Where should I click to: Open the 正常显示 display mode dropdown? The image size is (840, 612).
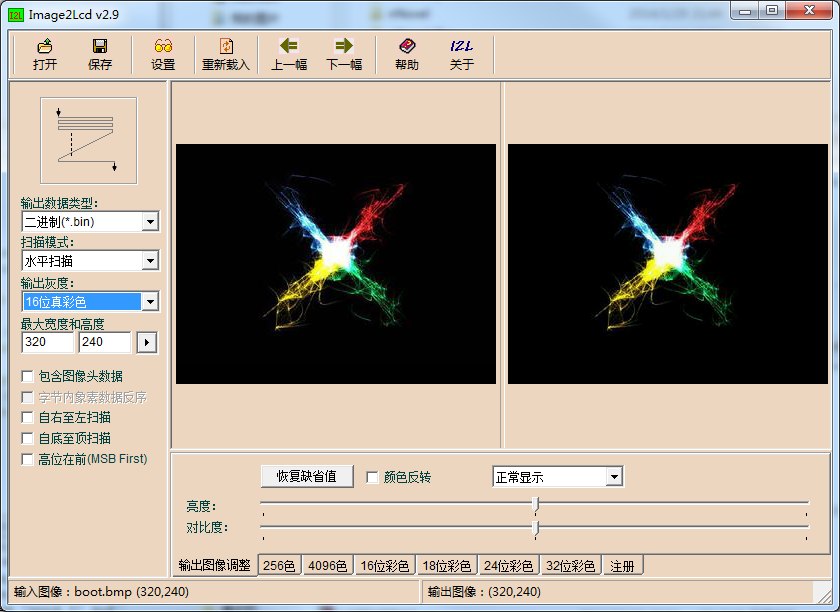(614, 476)
